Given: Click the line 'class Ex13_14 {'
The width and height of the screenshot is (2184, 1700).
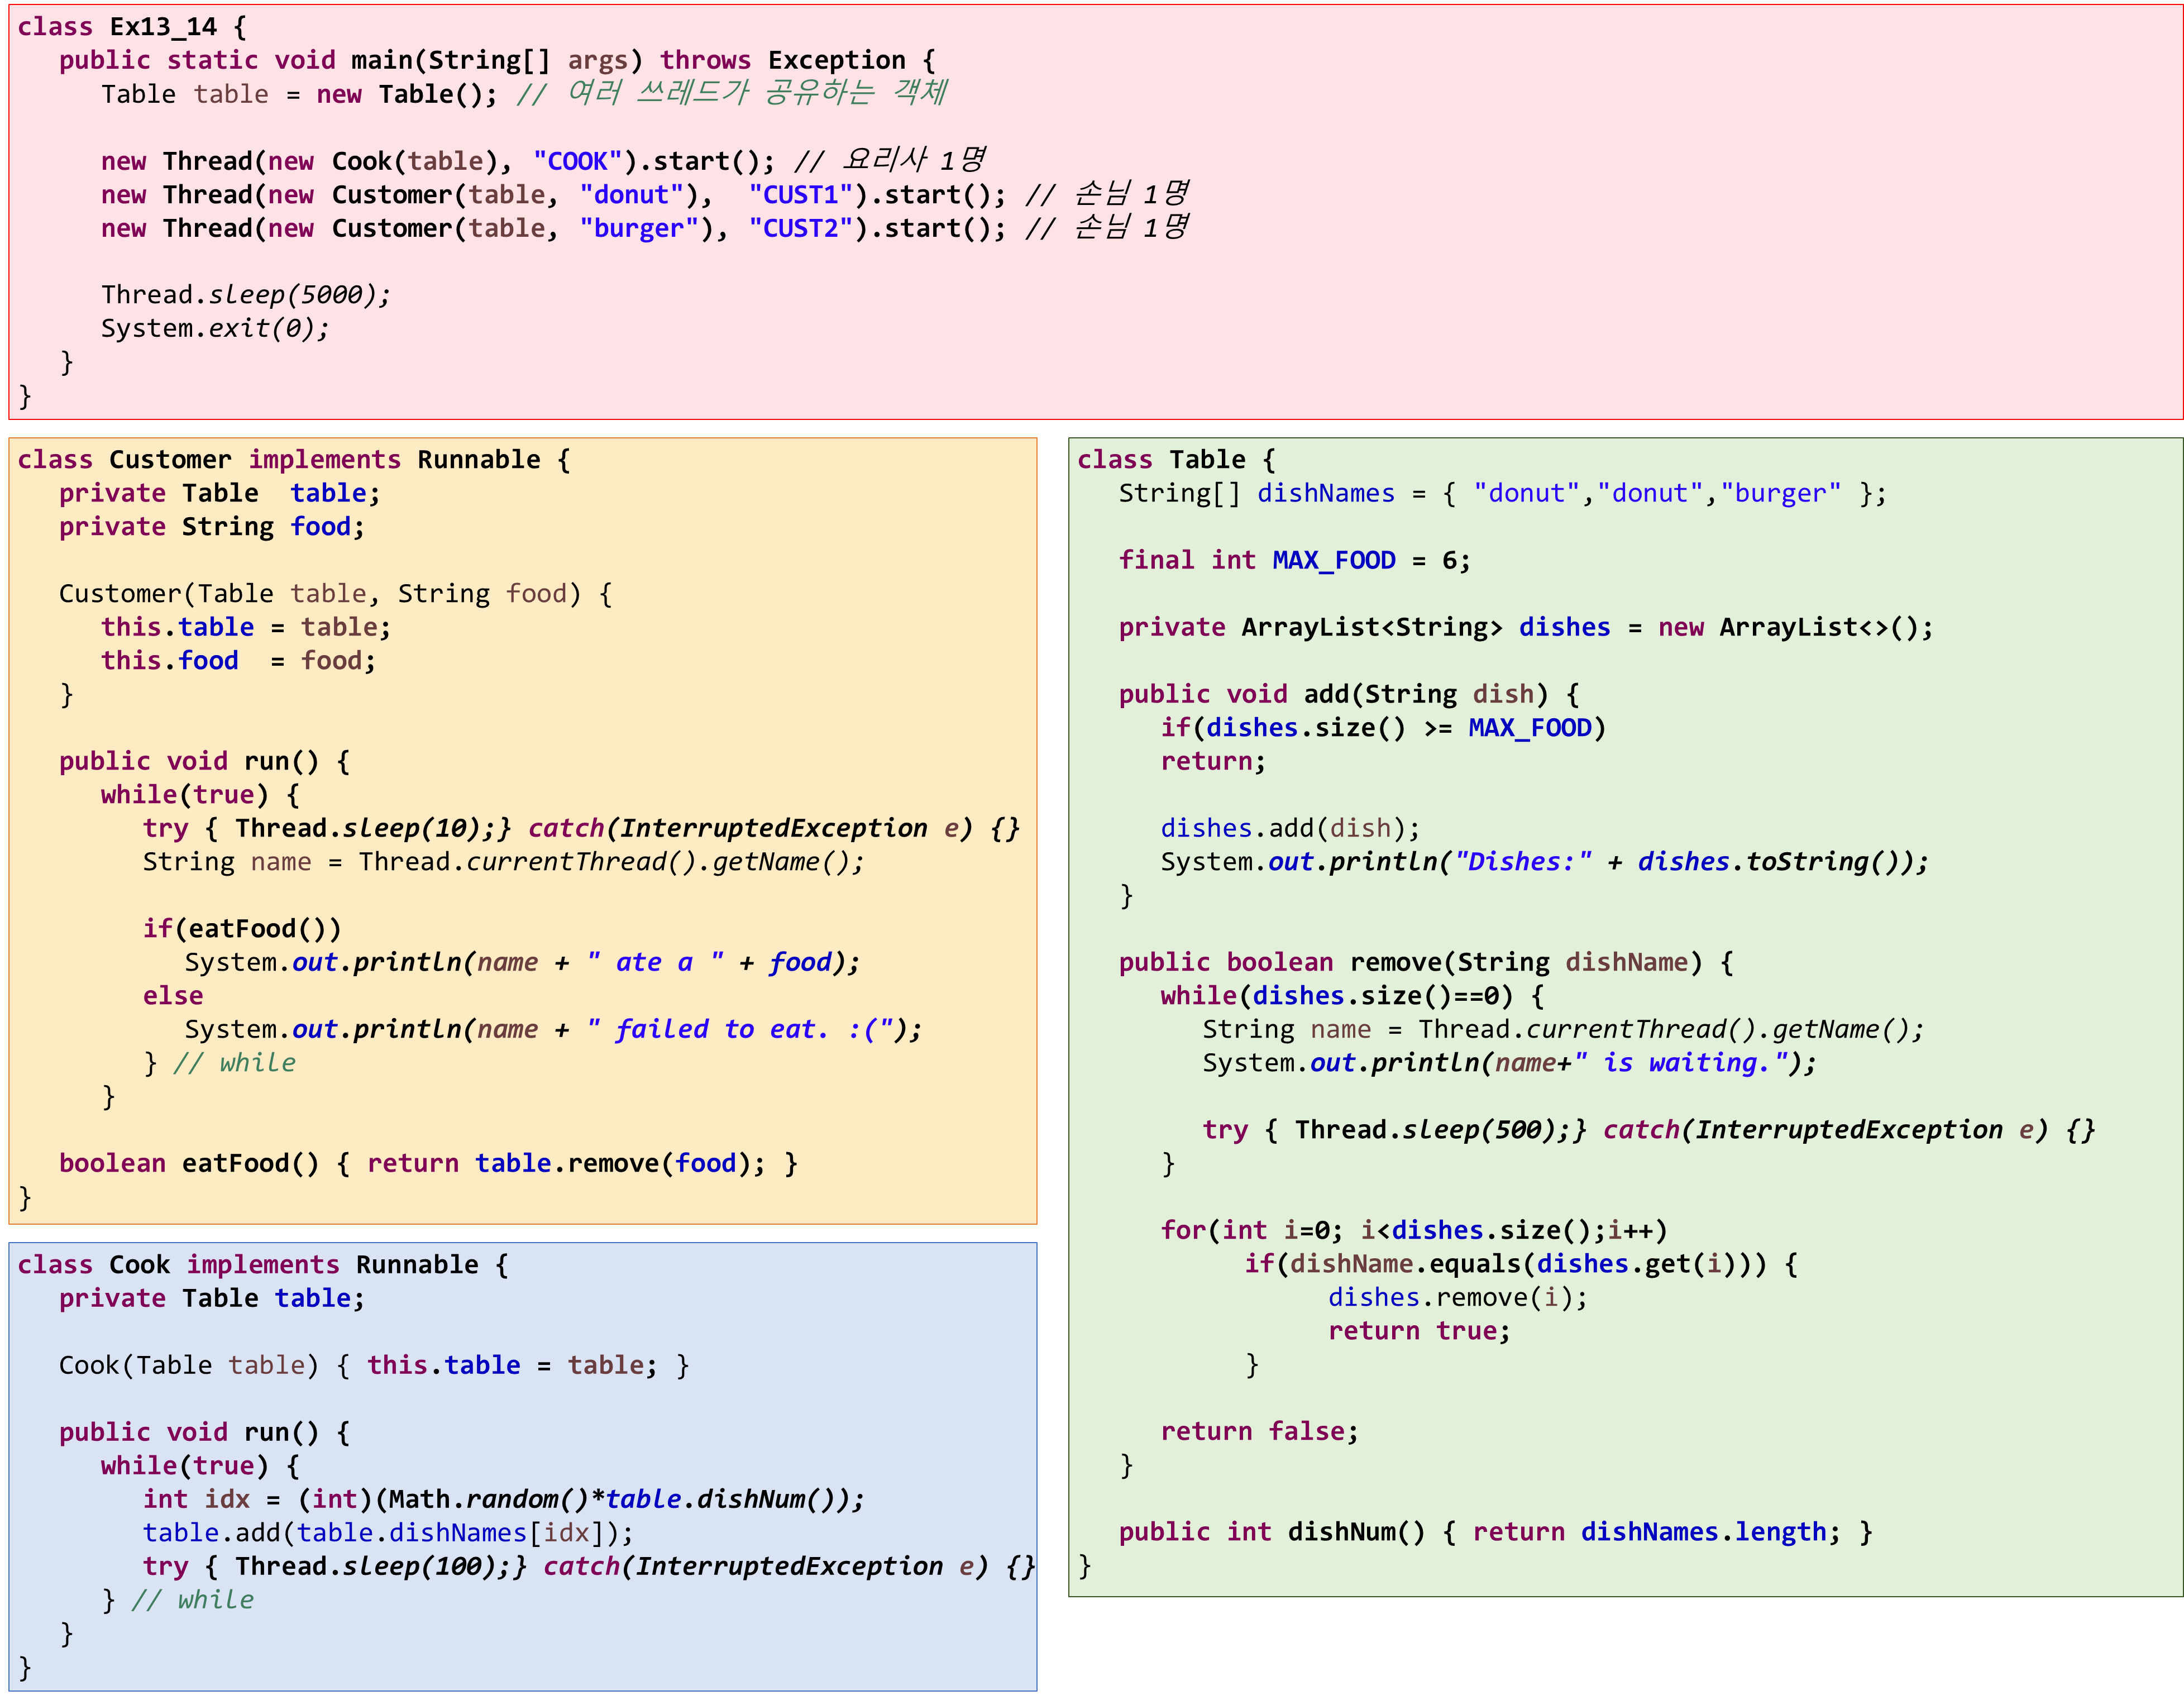Looking at the screenshot, I should [131, 27].
